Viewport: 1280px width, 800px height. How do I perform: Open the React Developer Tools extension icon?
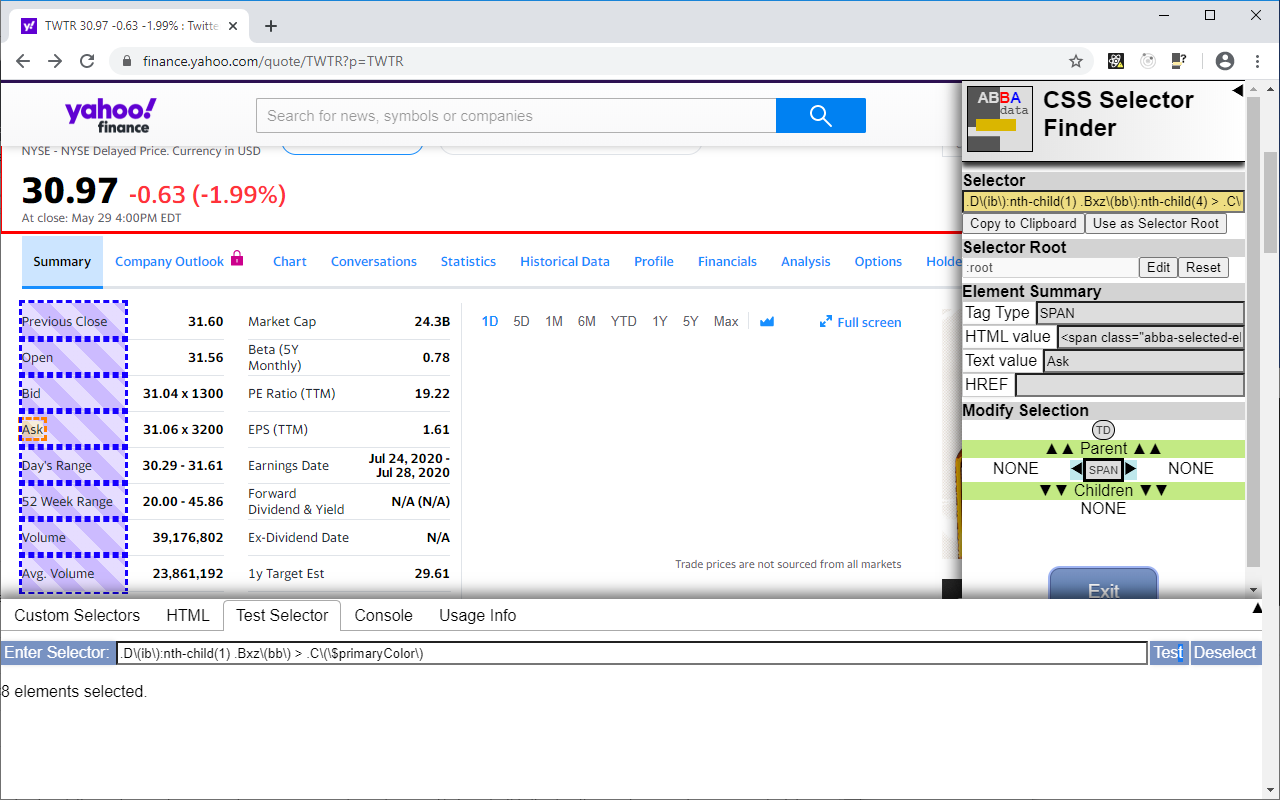point(1116,61)
